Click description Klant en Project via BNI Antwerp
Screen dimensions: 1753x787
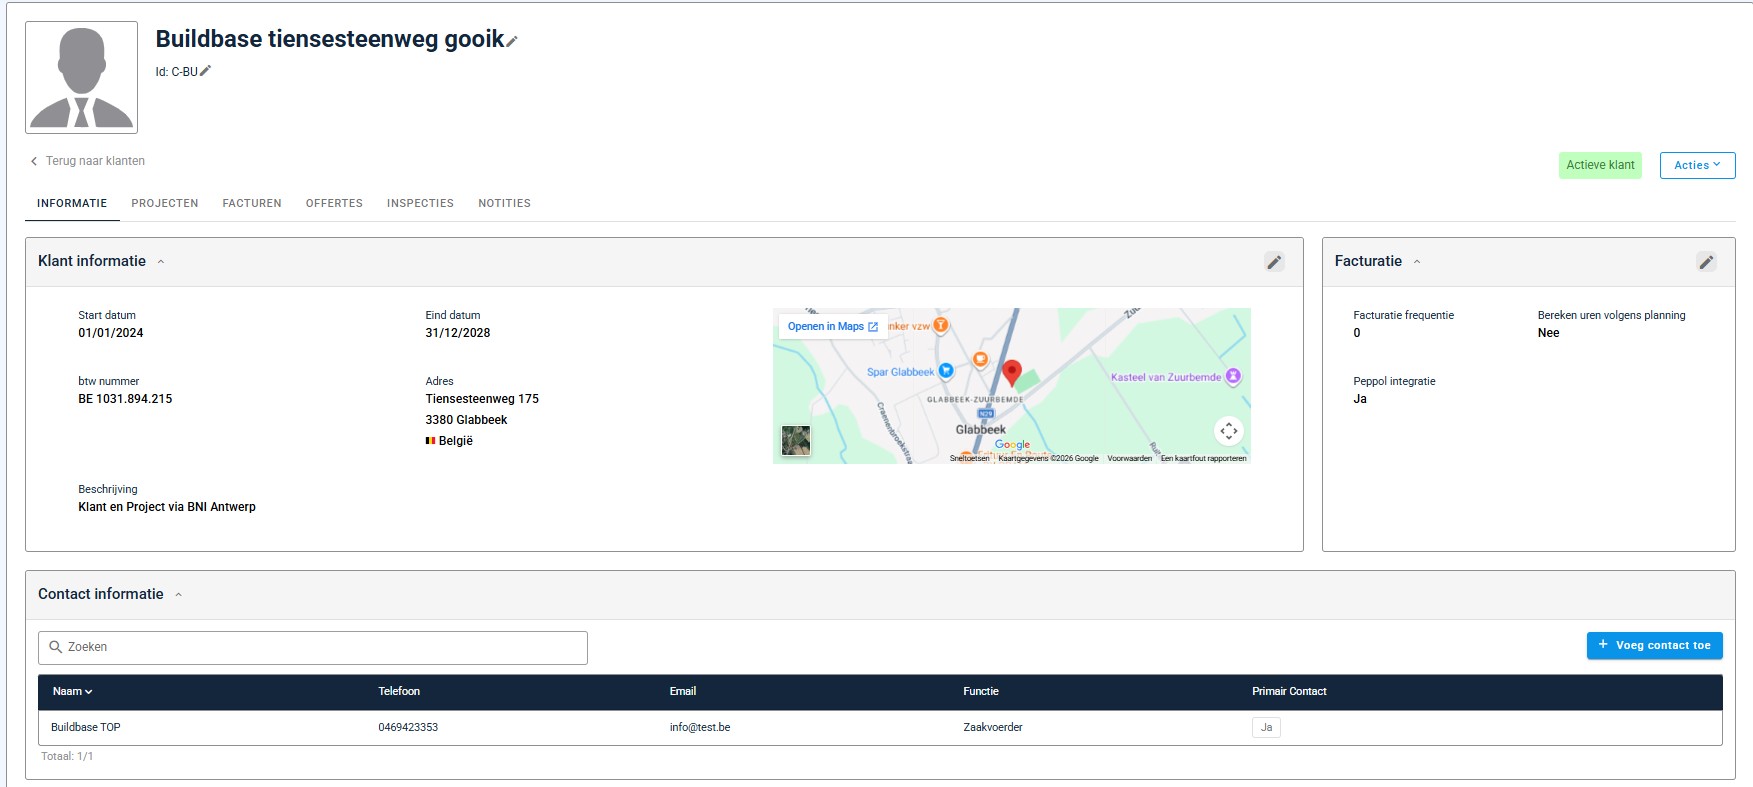(167, 507)
